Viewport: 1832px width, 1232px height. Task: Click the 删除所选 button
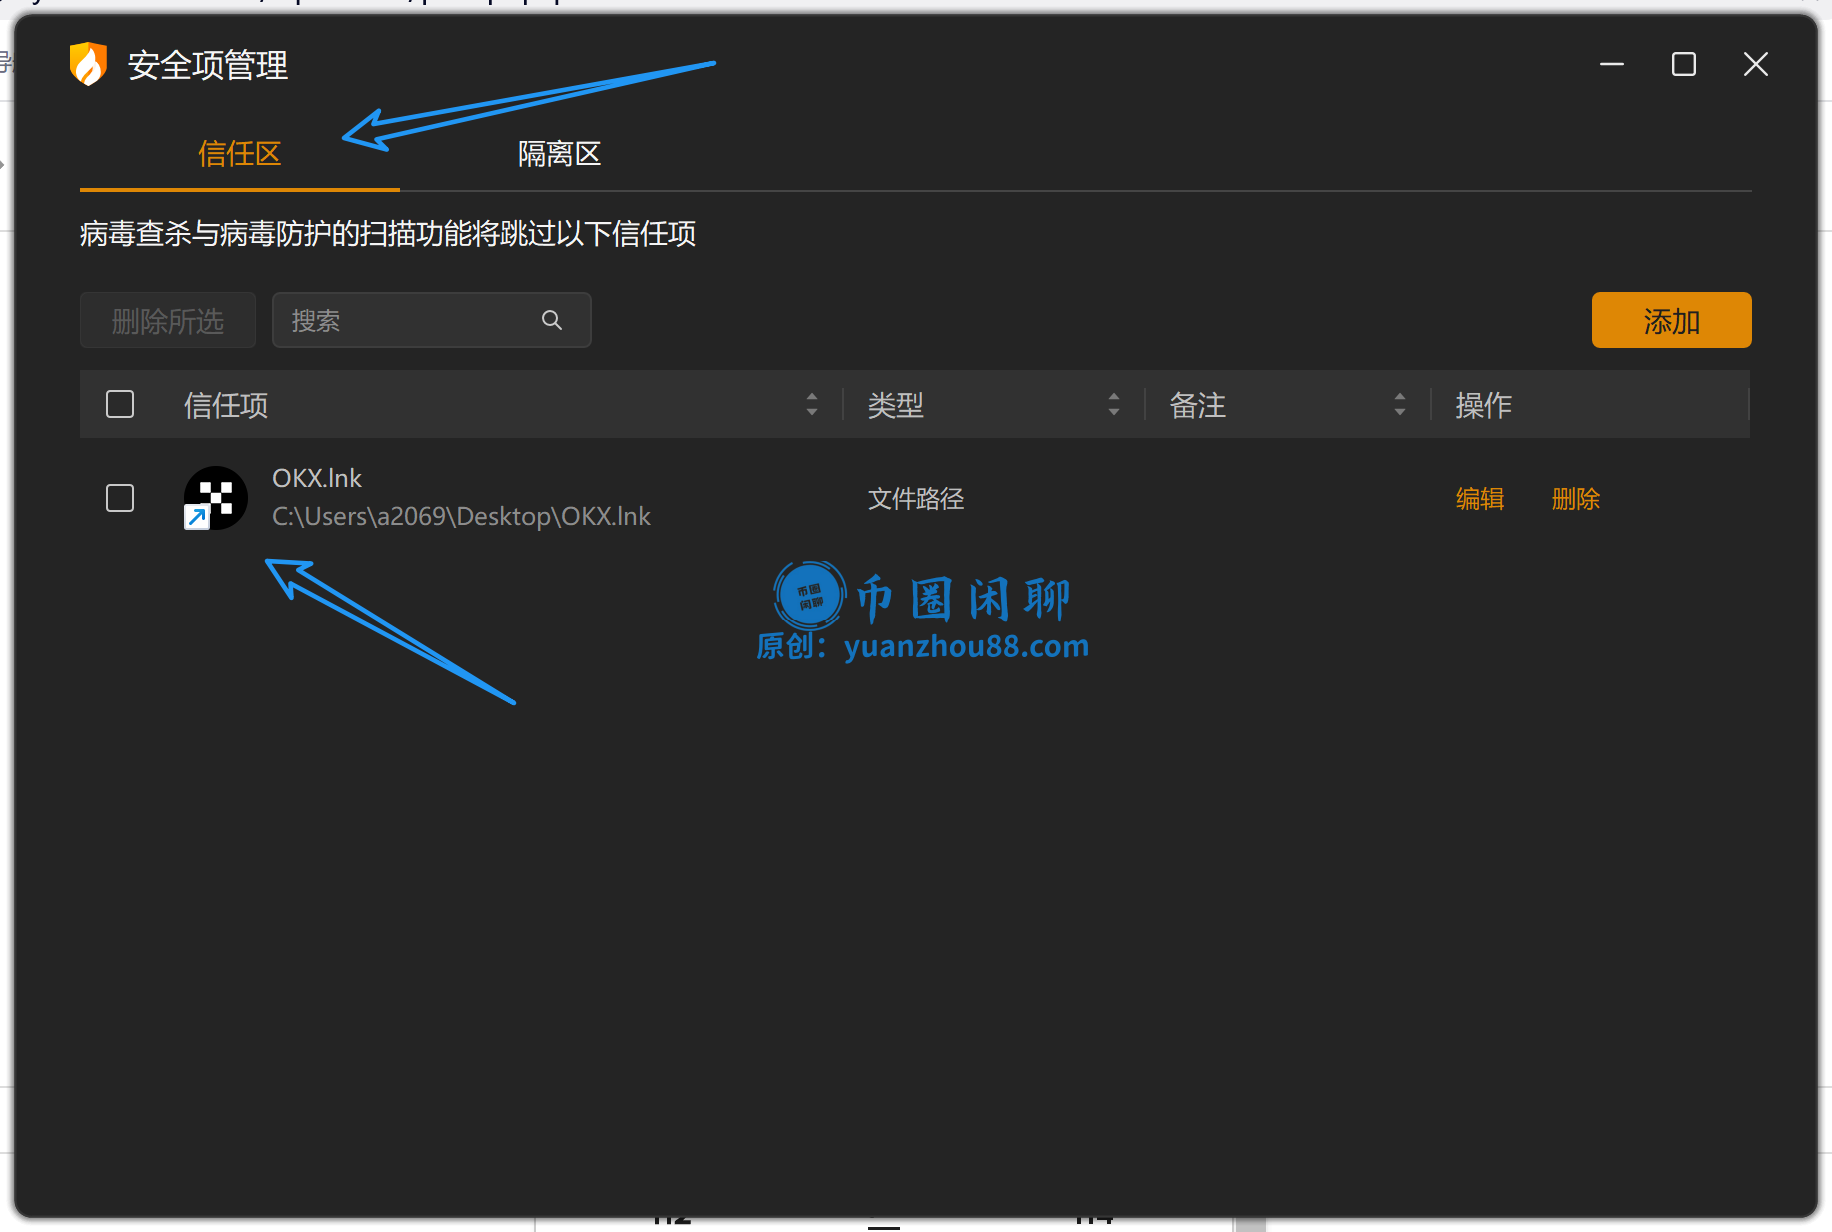pos(167,320)
